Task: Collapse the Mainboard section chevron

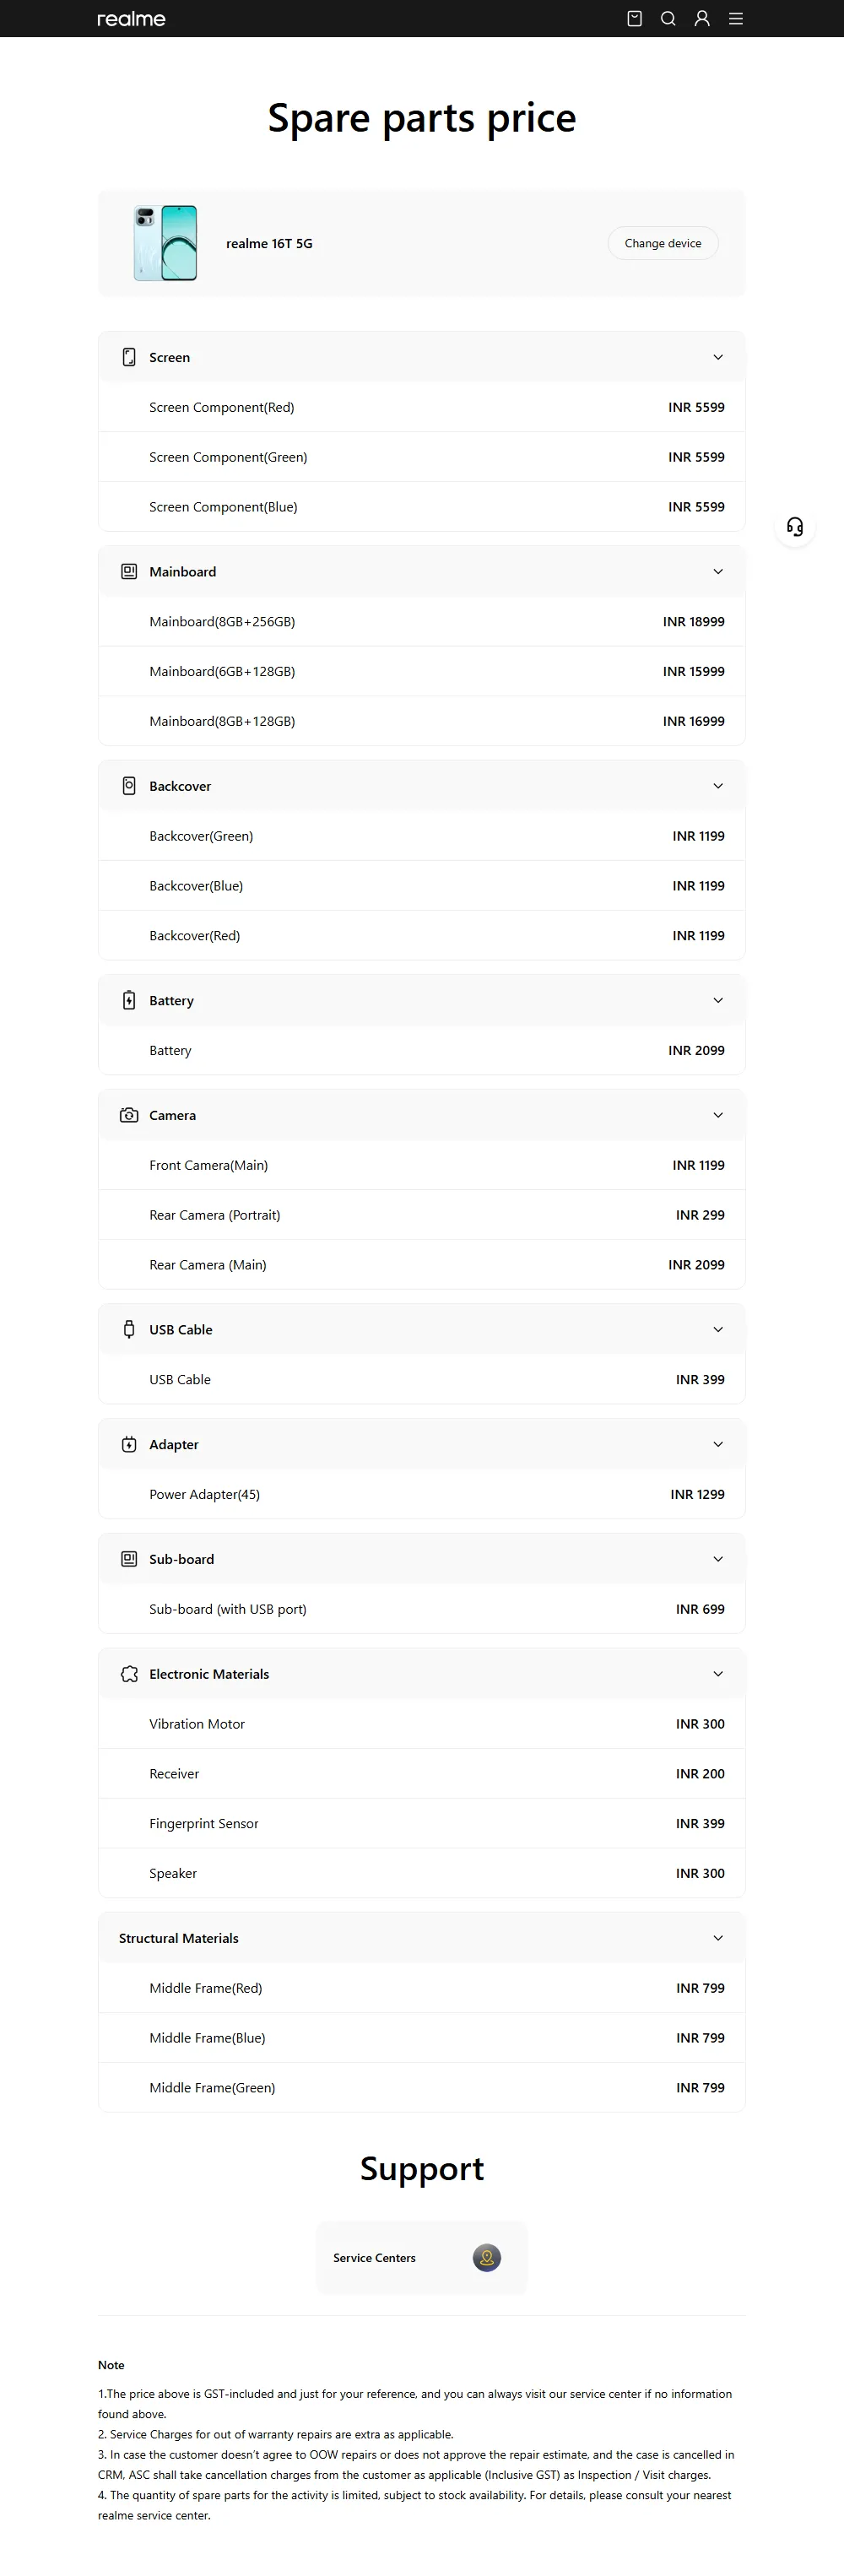Action: [718, 572]
